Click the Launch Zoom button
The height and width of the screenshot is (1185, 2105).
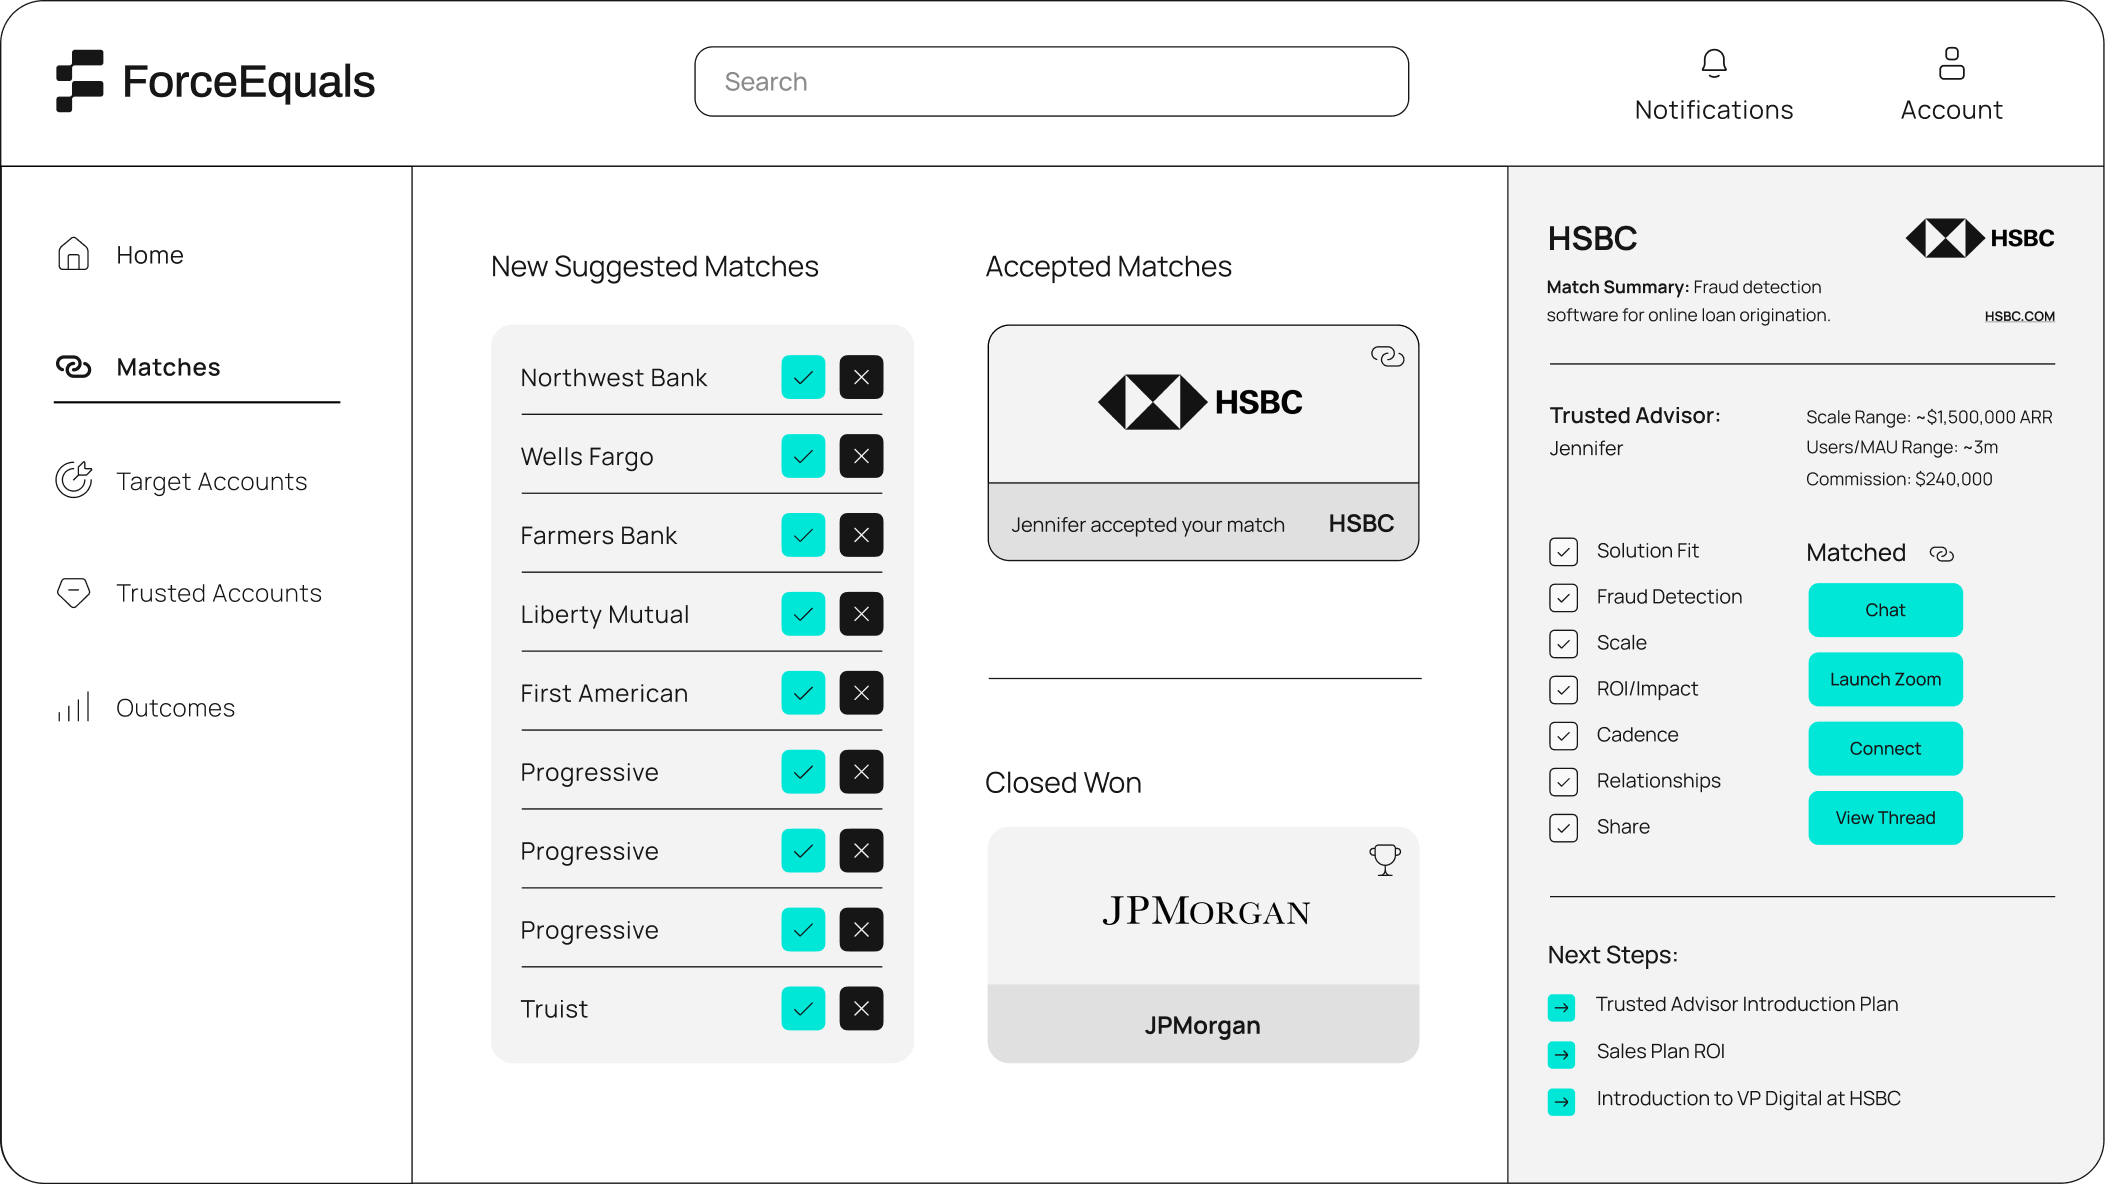pyautogui.click(x=1885, y=679)
